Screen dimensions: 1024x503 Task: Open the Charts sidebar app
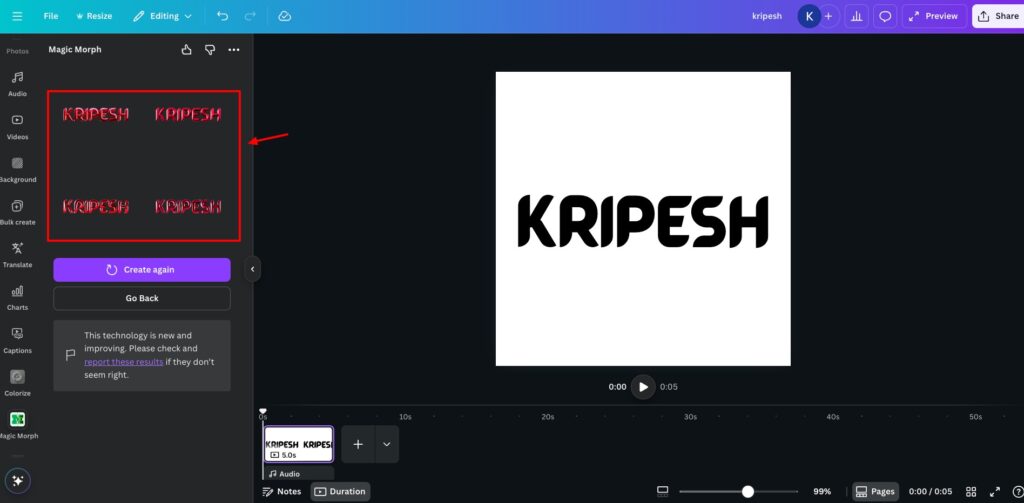tap(18, 298)
